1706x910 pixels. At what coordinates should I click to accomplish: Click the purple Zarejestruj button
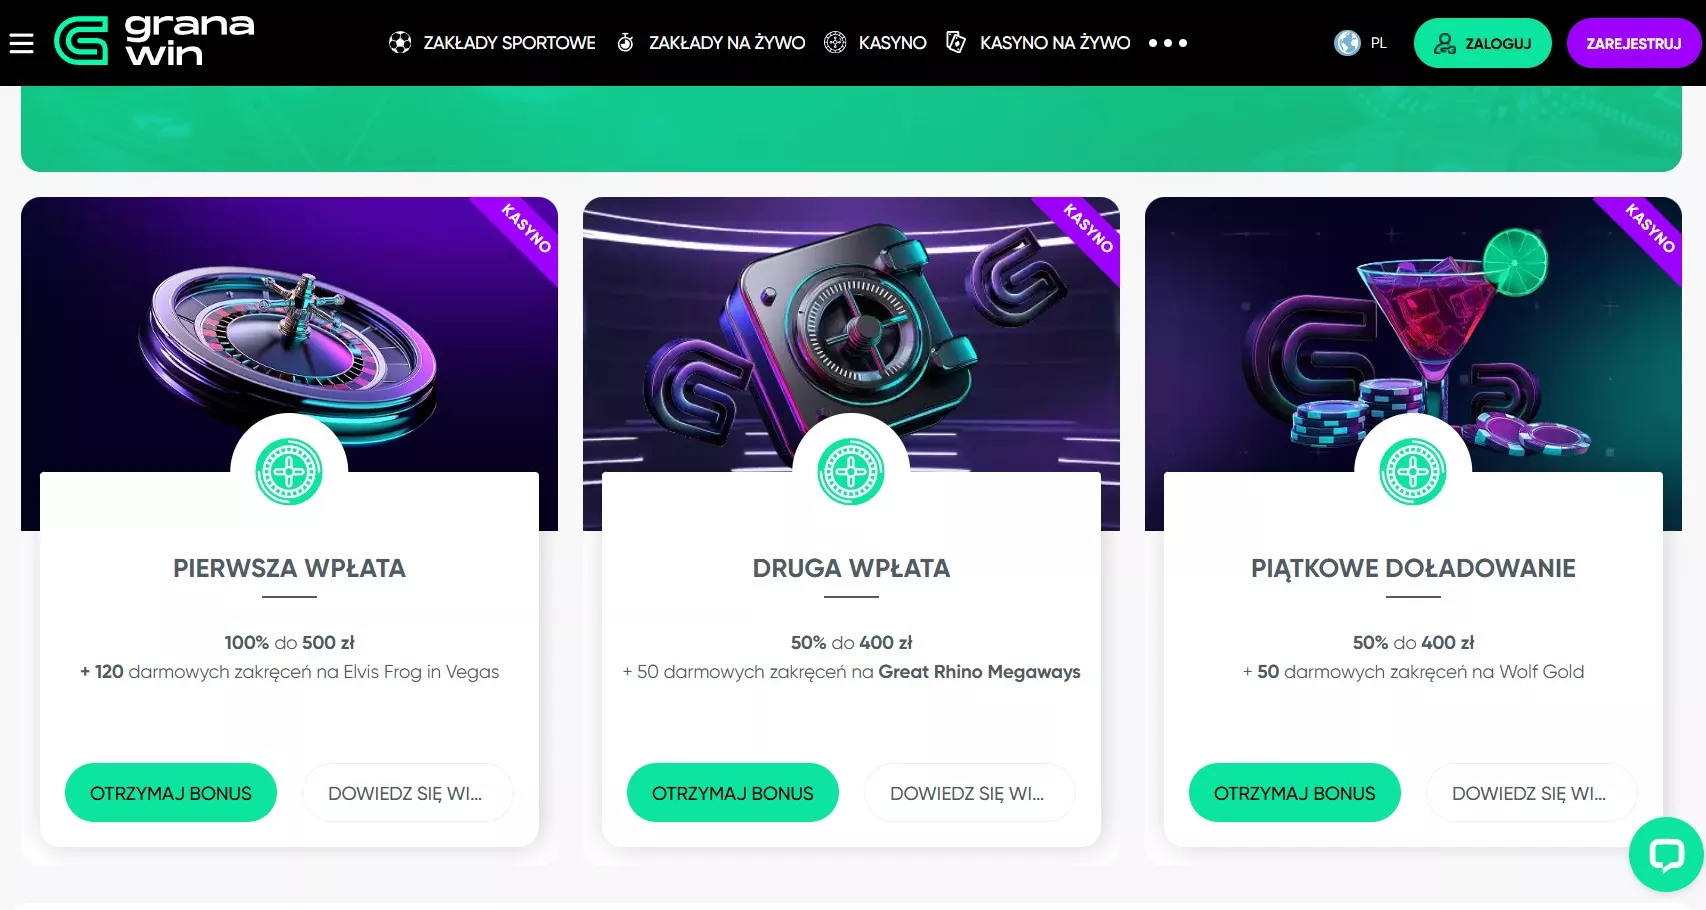tap(1634, 43)
